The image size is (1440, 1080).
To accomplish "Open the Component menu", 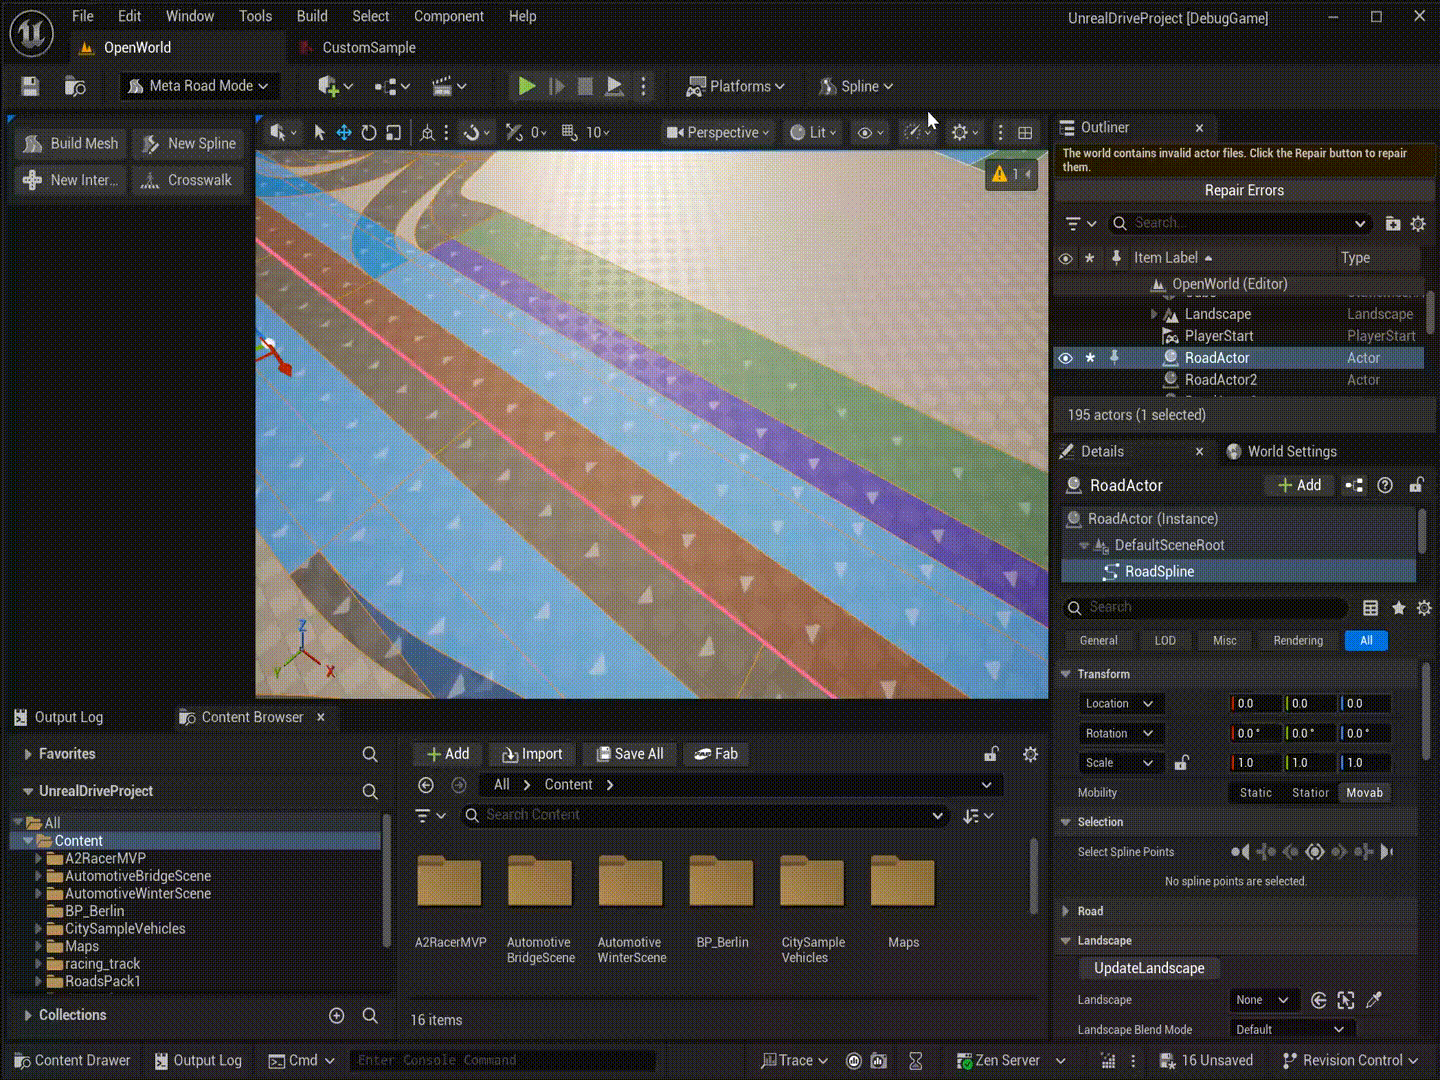I will (449, 16).
